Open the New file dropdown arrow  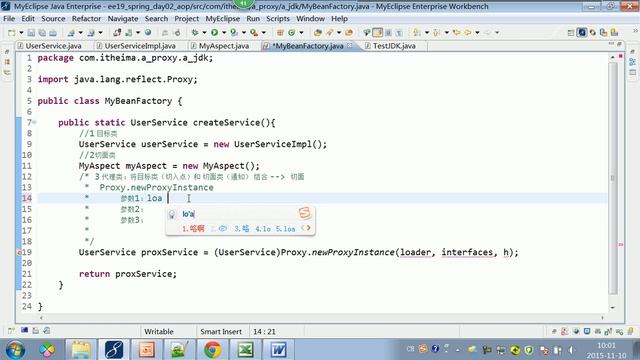click(x=21, y=33)
